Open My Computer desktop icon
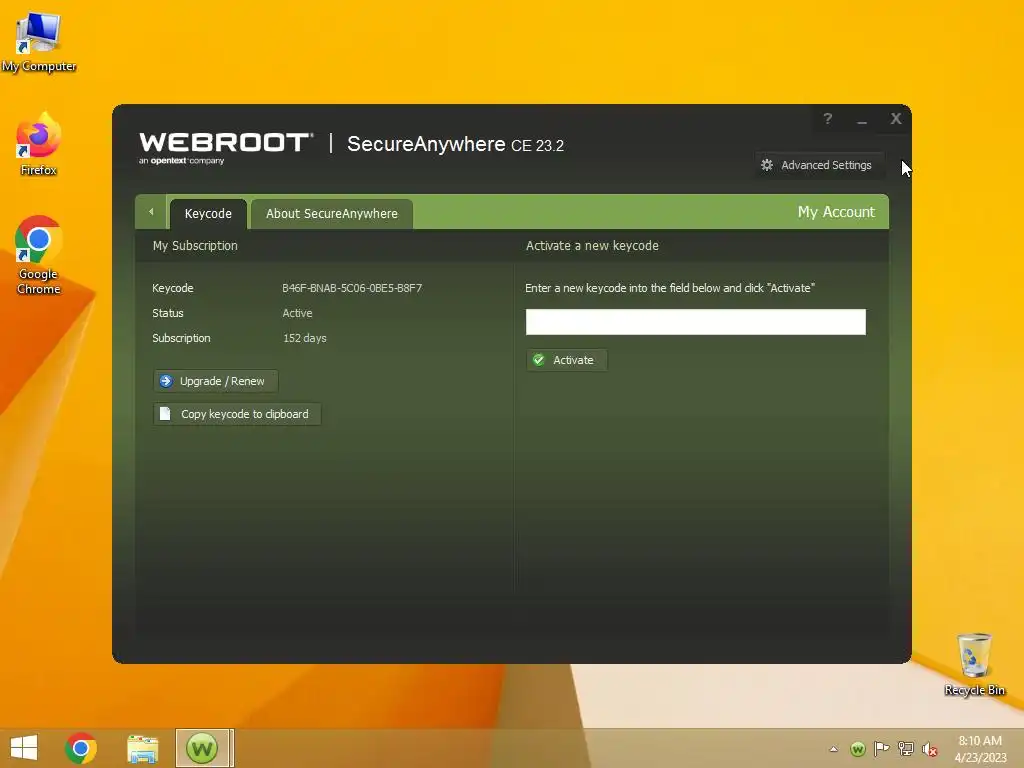The width and height of the screenshot is (1024, 768). click(x=39, y=42)
